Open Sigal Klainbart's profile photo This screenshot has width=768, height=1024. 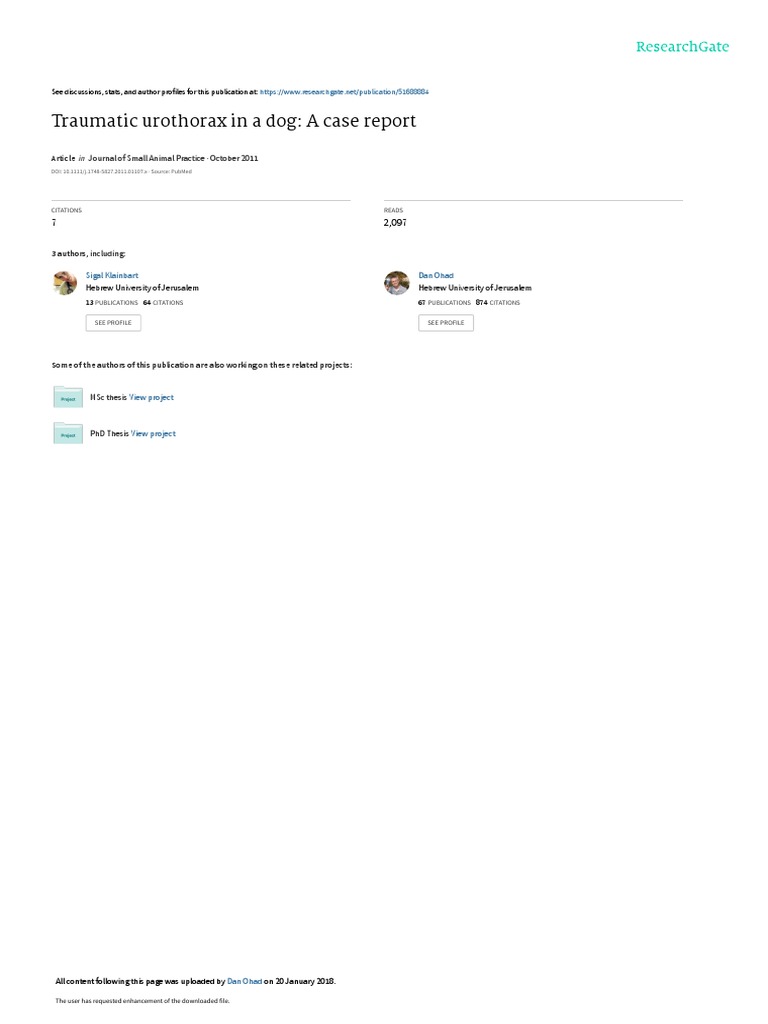tap(65, 283)
